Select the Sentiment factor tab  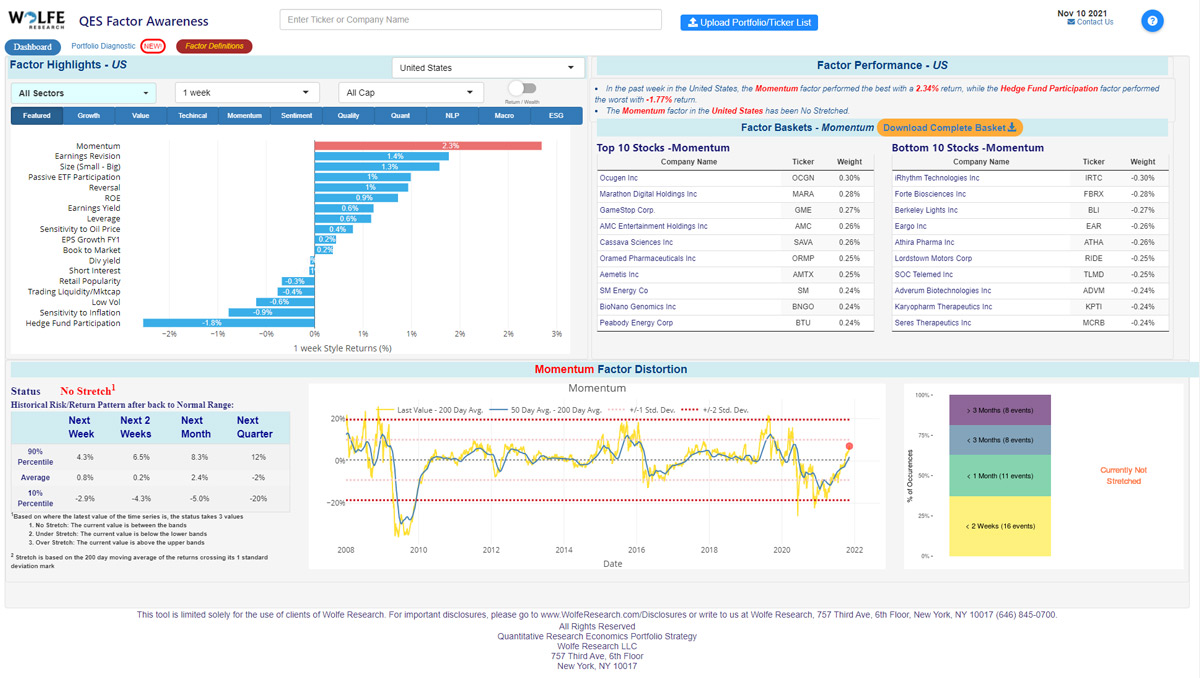(x=297, y=116)
